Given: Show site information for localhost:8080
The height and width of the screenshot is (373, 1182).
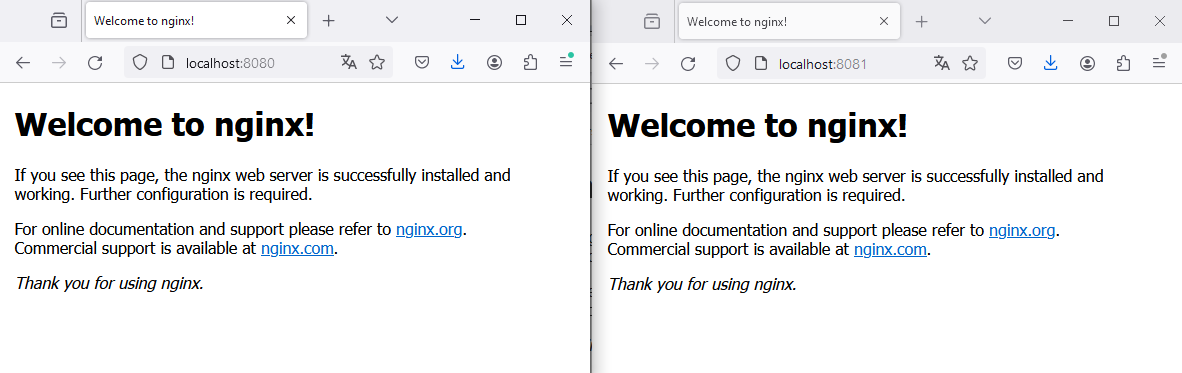Looking at the screenshot, I should click(x=168, y=63).
